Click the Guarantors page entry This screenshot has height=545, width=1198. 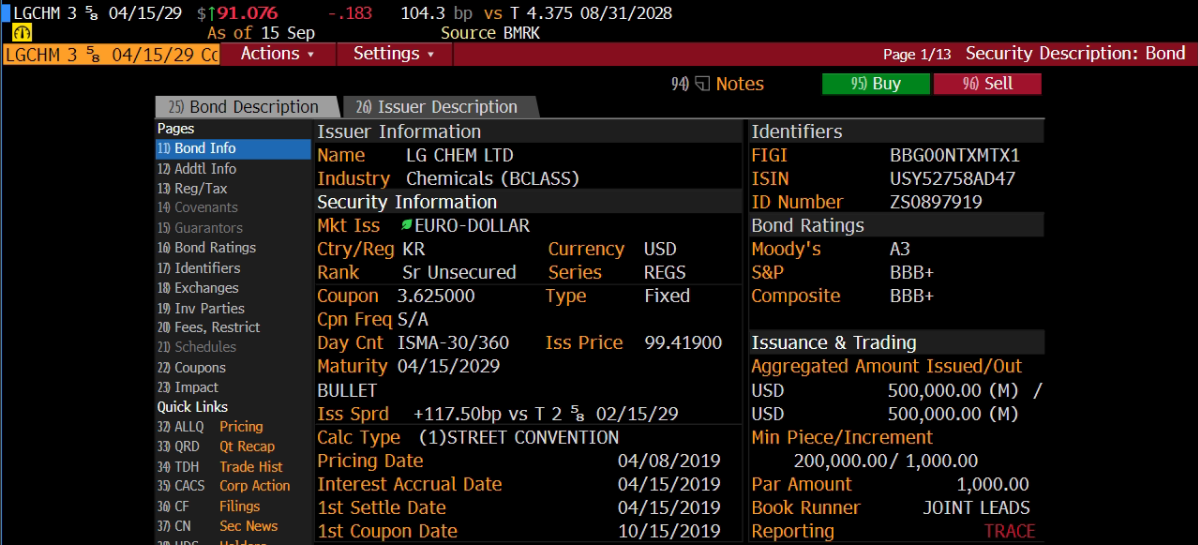(x=199, y=228)
